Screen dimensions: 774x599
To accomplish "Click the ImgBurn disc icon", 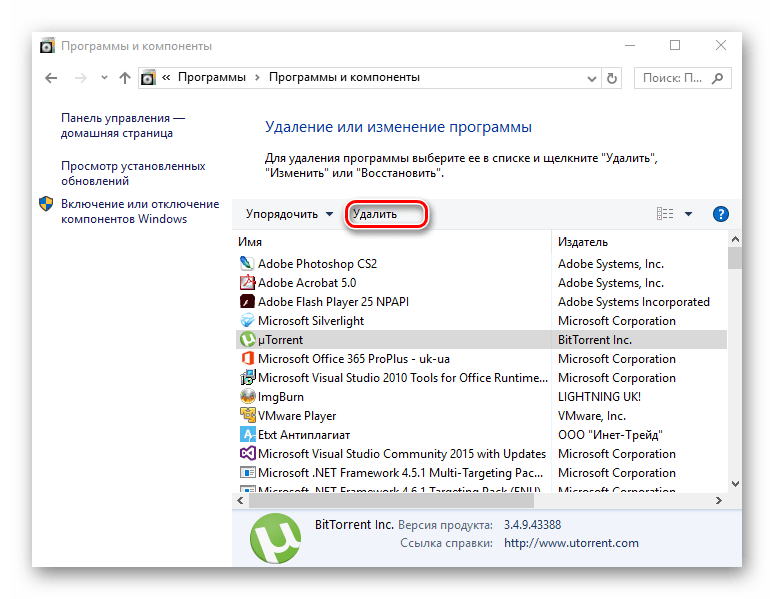I will pos(247,397).
